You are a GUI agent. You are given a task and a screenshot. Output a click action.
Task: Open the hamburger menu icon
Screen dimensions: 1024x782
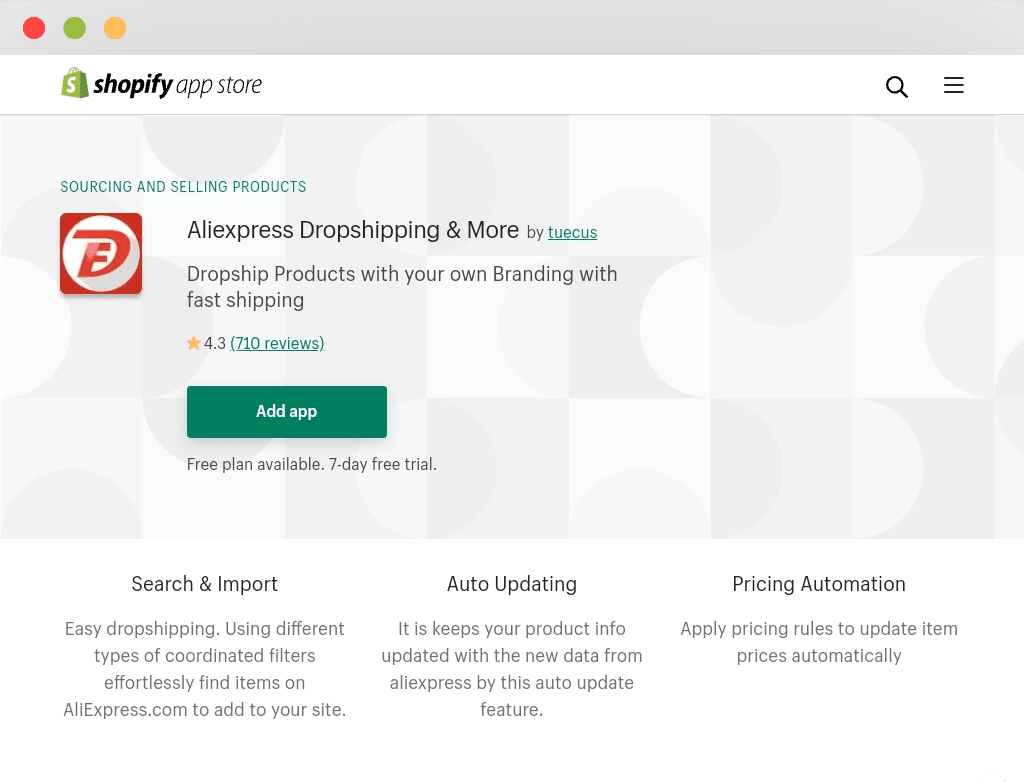click(953, 85)
